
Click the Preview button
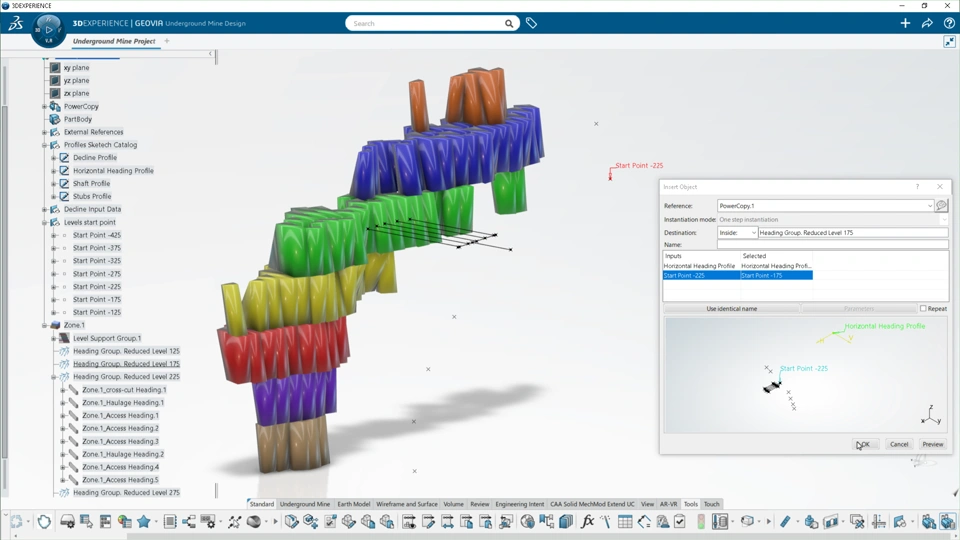pyautogui.click(x=932, y=444)
